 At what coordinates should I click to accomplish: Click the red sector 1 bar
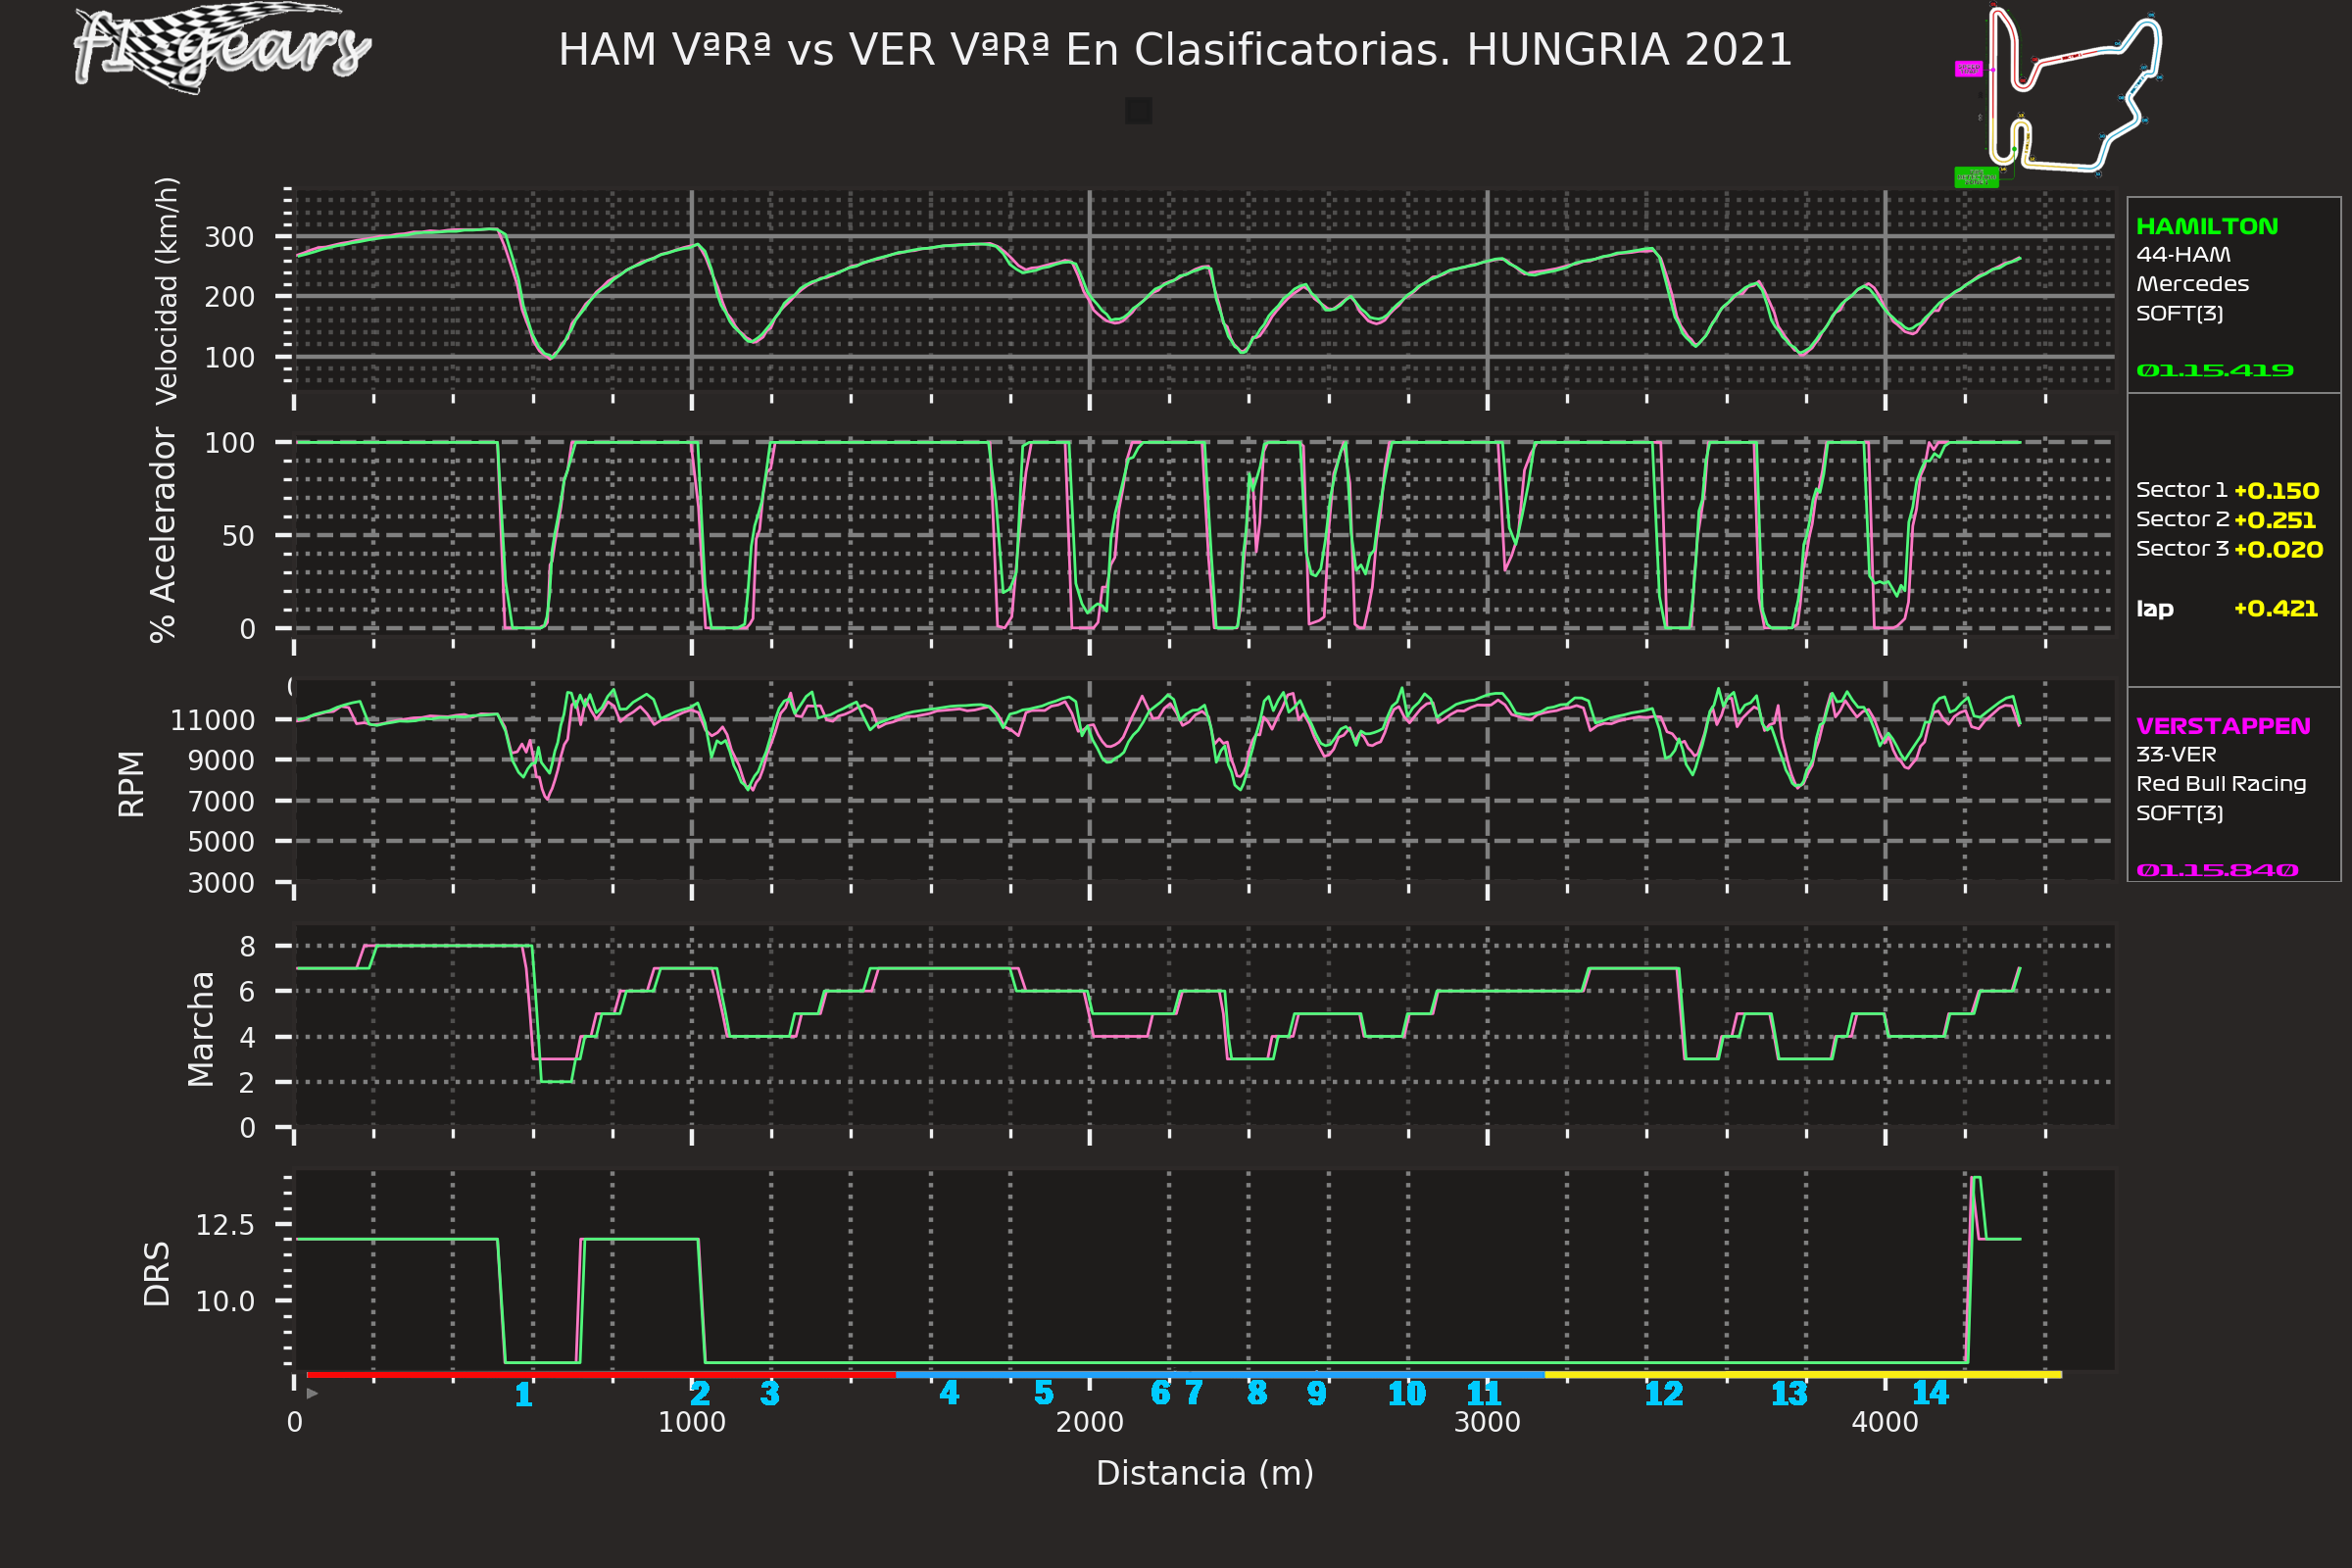(600, 1375)
